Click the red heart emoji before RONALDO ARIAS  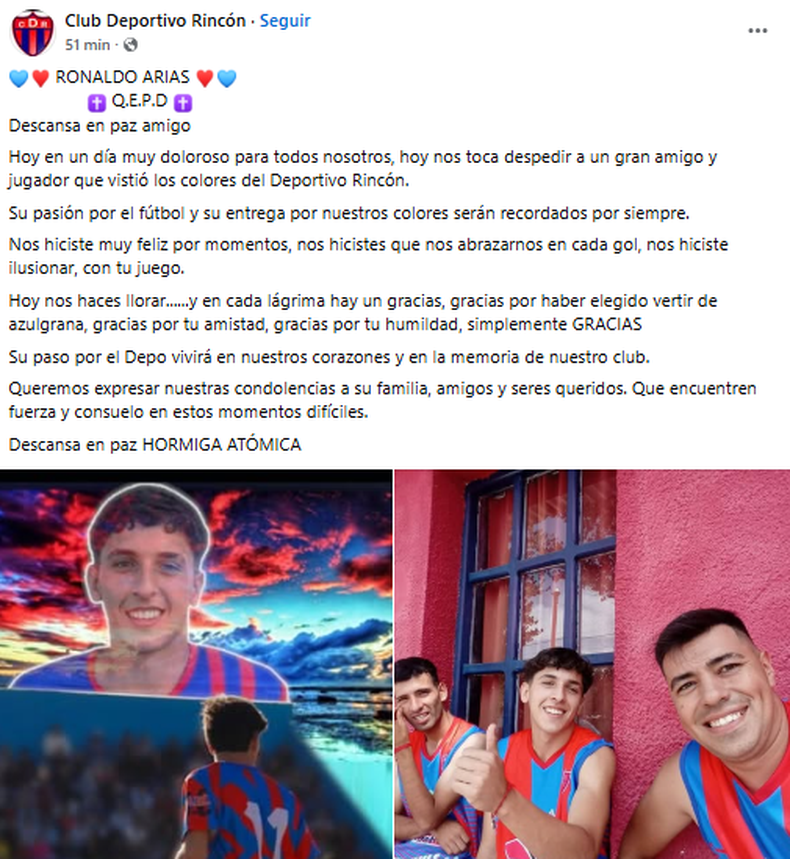[41, 78]
